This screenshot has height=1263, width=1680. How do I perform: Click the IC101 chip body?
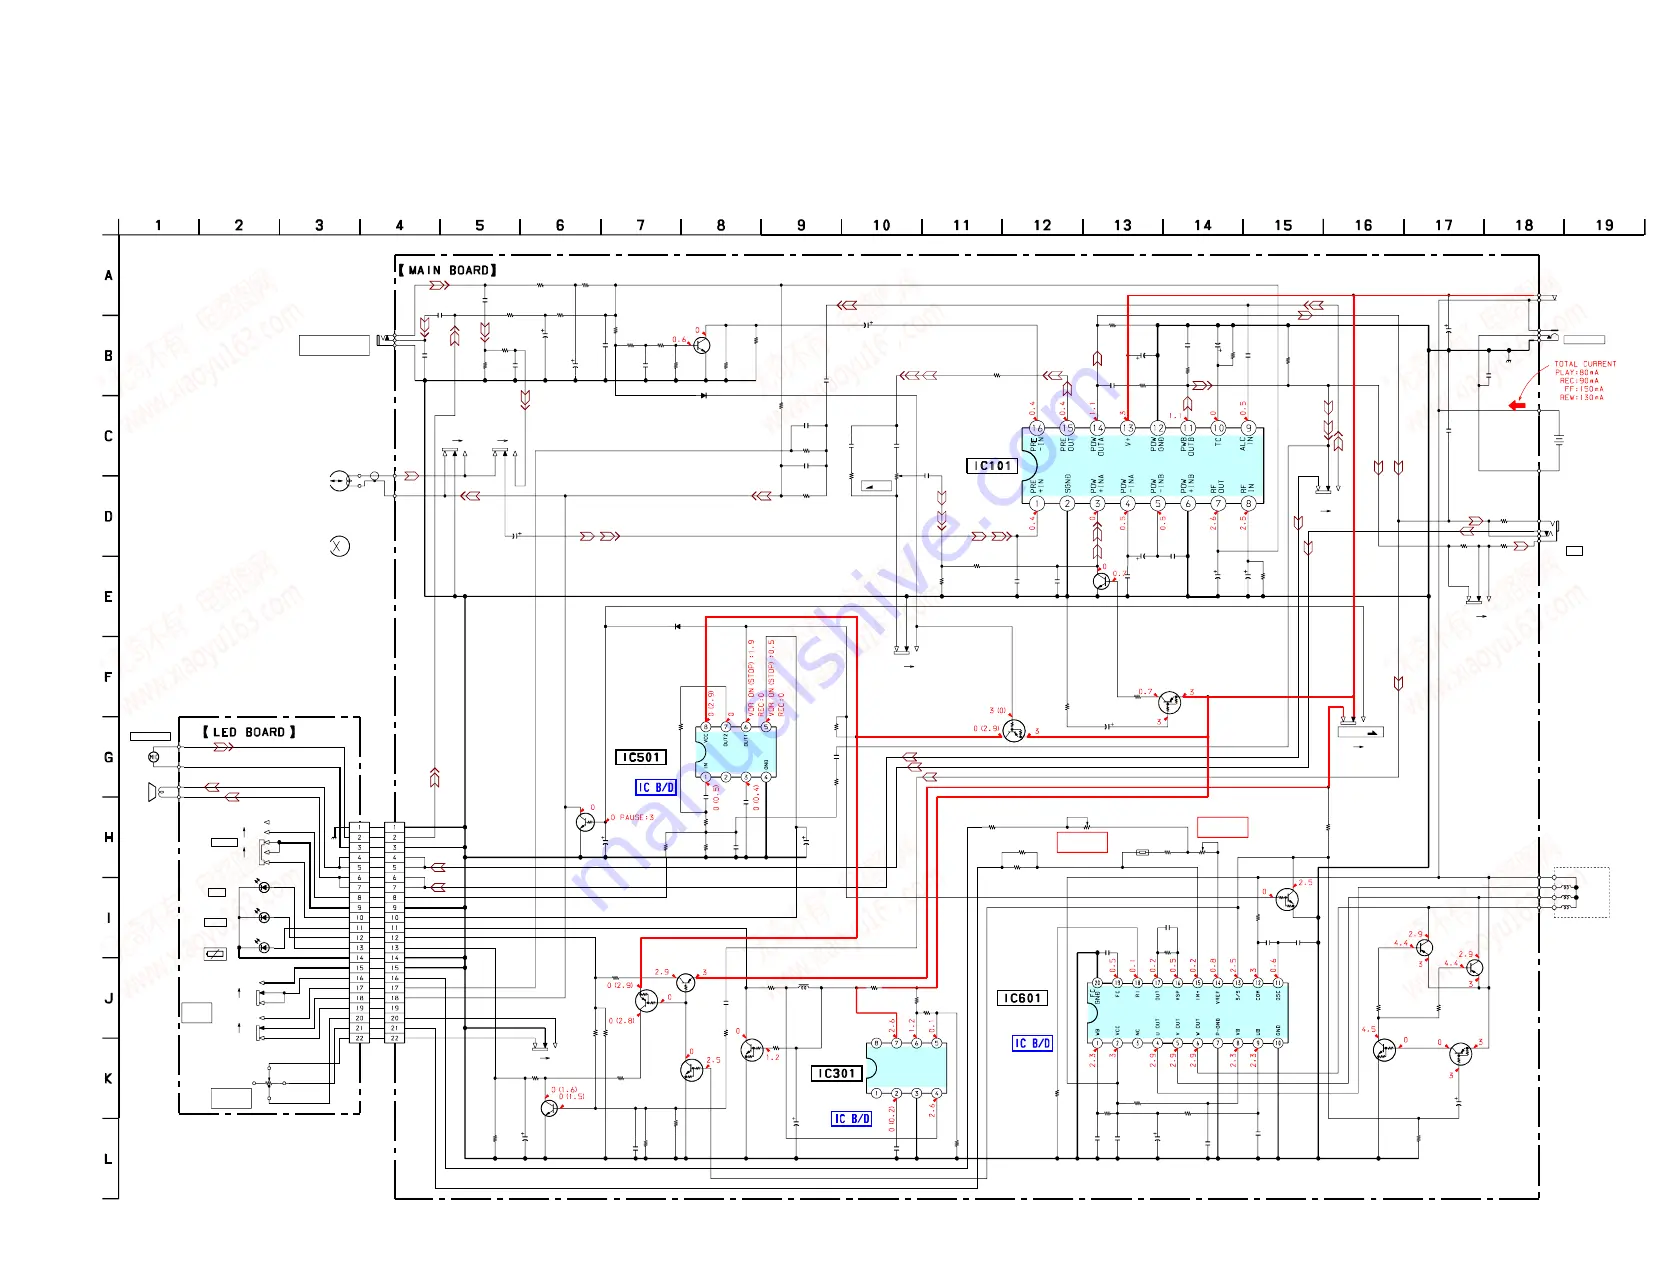(x=1142, y=466)
